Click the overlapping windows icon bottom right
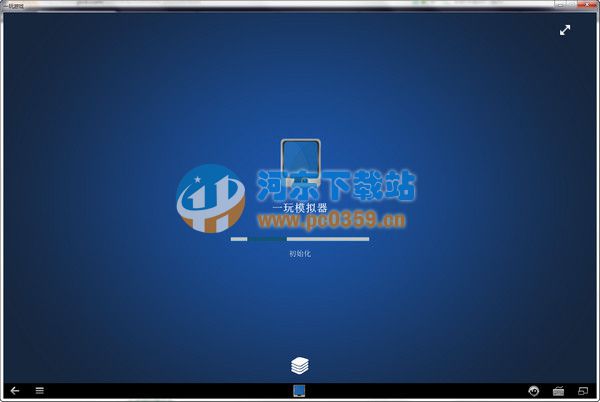 pyautogui.click(x=583, y=391)
